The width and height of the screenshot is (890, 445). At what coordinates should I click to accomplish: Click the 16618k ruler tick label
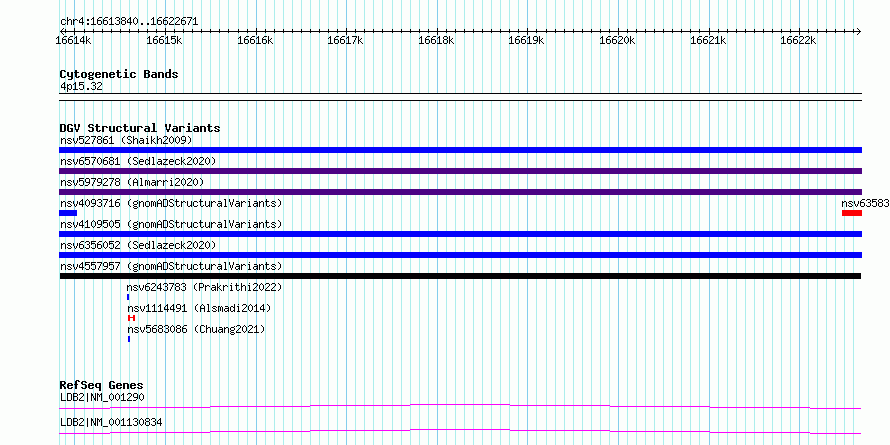pos(436,40)
